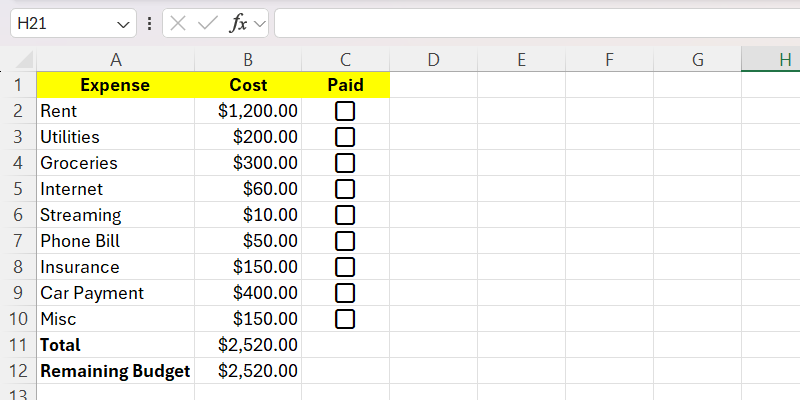Click the three-dot handle beside Name Box
This screenshot has height=400, width=800.
point(150,23)
